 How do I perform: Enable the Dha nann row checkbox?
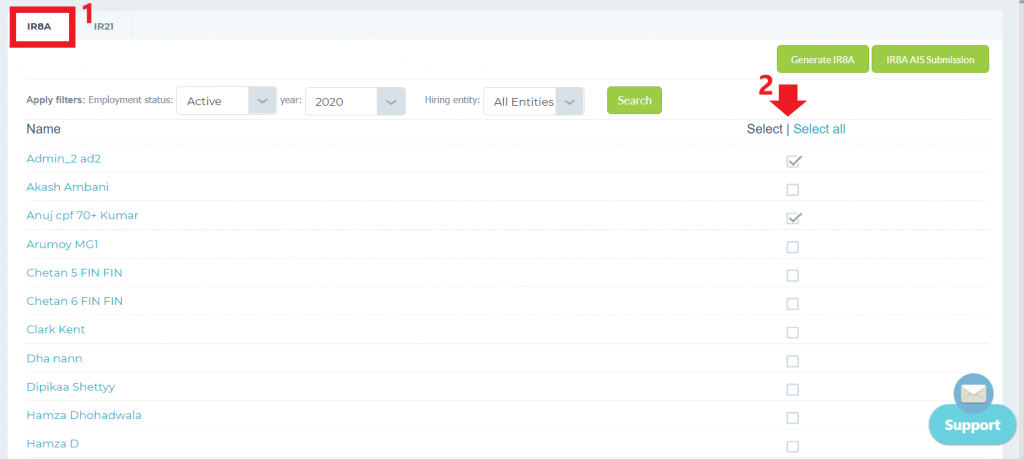793,361
